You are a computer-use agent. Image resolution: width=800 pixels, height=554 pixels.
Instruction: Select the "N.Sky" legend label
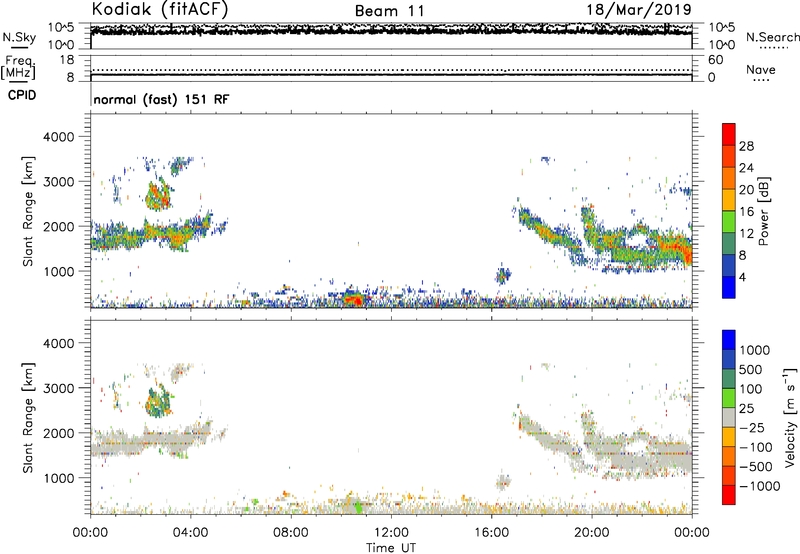pos(19,37)
